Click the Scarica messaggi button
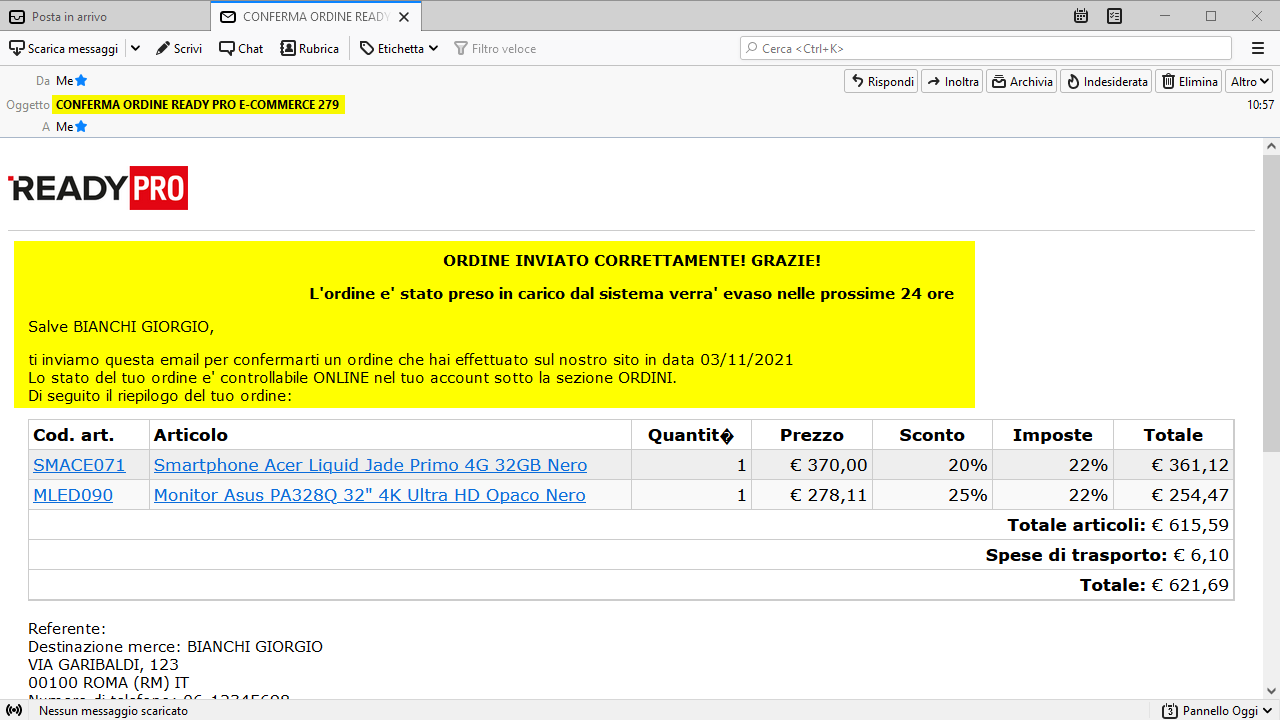1280x720 pixels. 64,48
